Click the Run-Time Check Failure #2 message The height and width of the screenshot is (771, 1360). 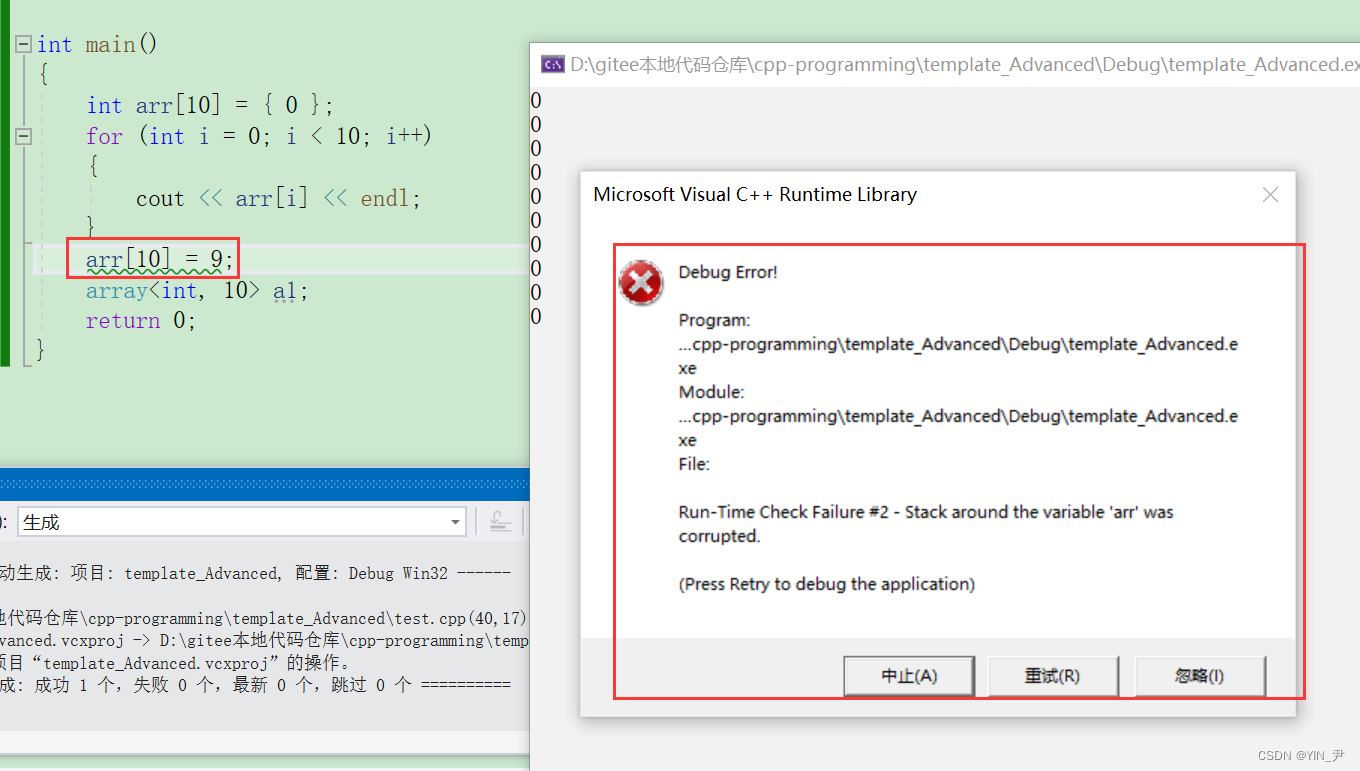[926, 524]
